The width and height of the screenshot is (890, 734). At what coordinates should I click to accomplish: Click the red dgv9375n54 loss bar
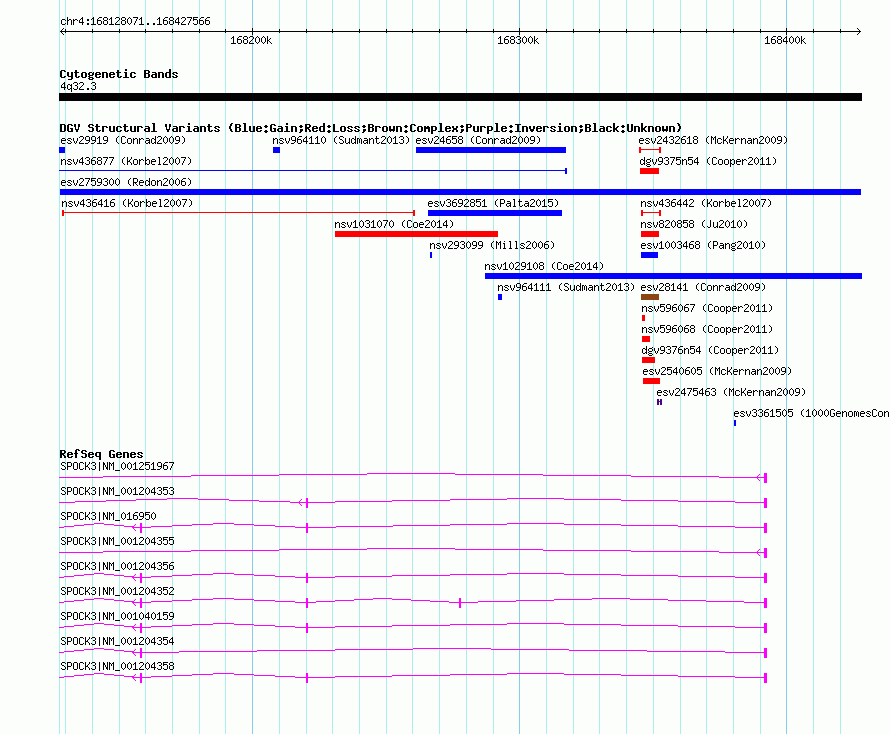(649, 171)
